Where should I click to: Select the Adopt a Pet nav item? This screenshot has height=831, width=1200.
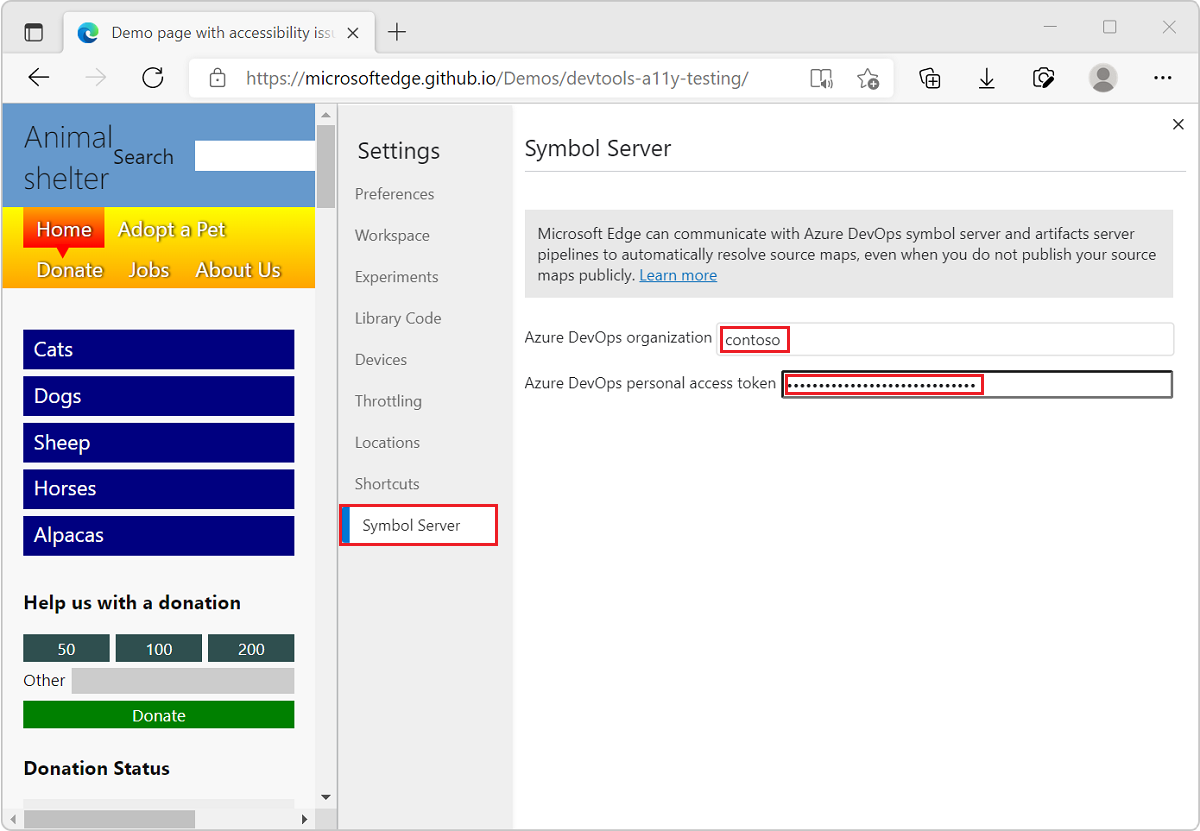pyautogui.click(x=171, y=229)
